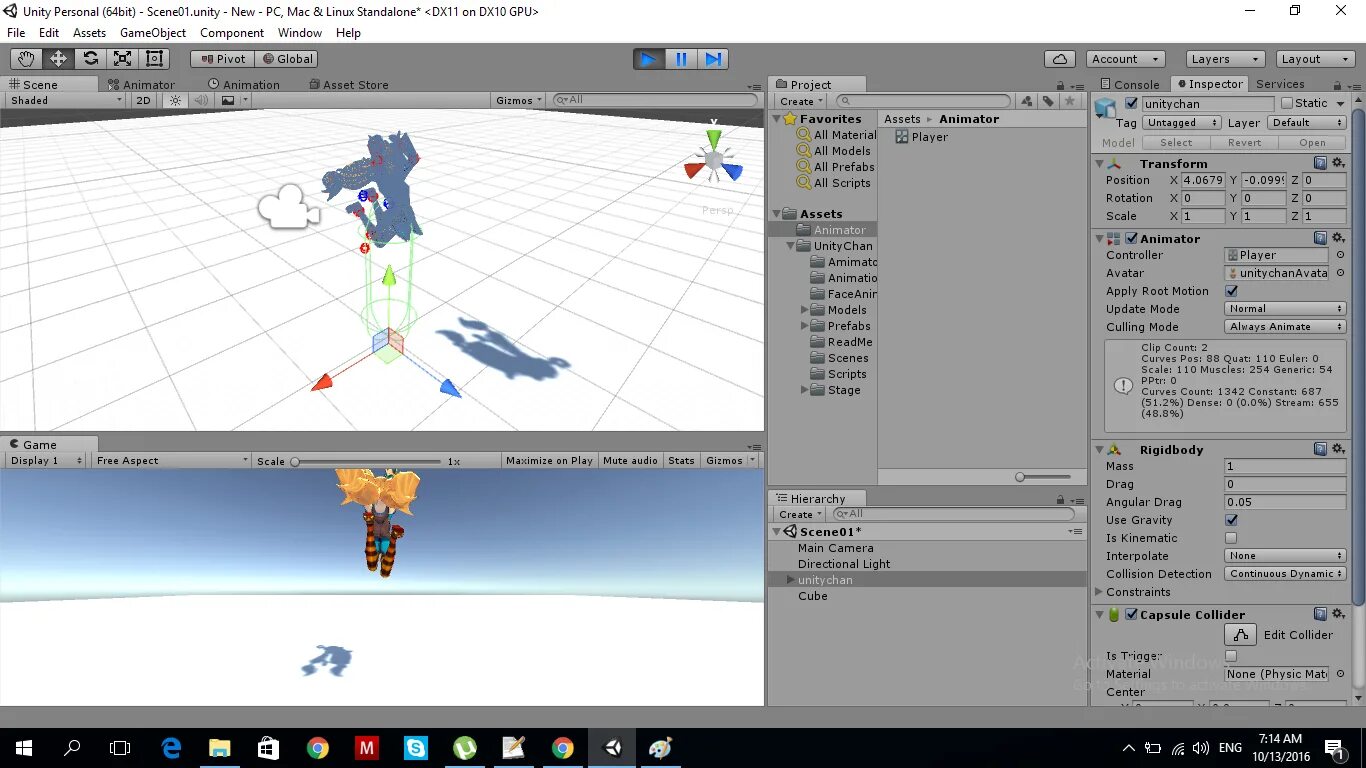Screen dimensions: 1366x768
Task: Toggle scene audio speaker icon
Action: (201, 100)
